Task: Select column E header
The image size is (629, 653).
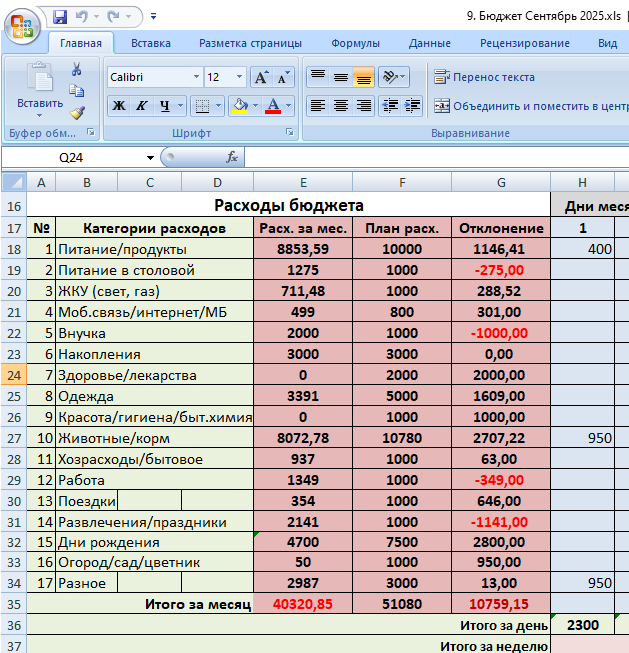Action: (x=303, y=182)
